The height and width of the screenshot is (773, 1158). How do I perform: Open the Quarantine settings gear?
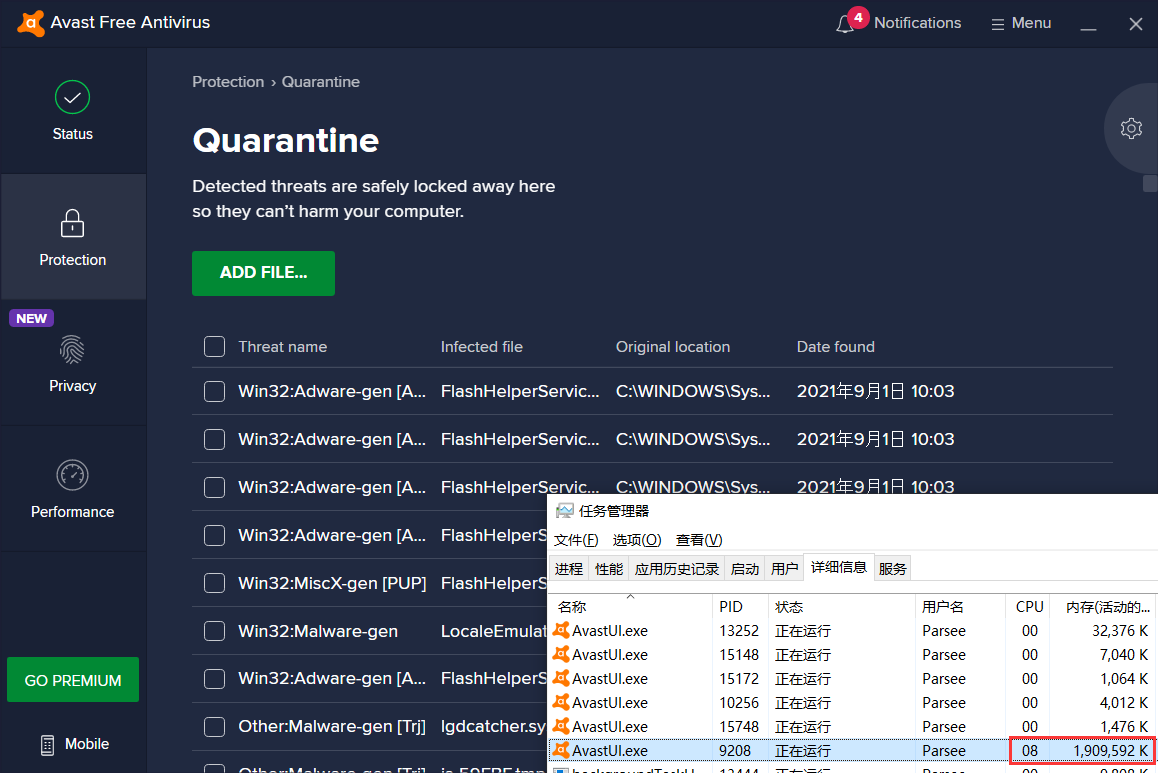pos(1131,128)
